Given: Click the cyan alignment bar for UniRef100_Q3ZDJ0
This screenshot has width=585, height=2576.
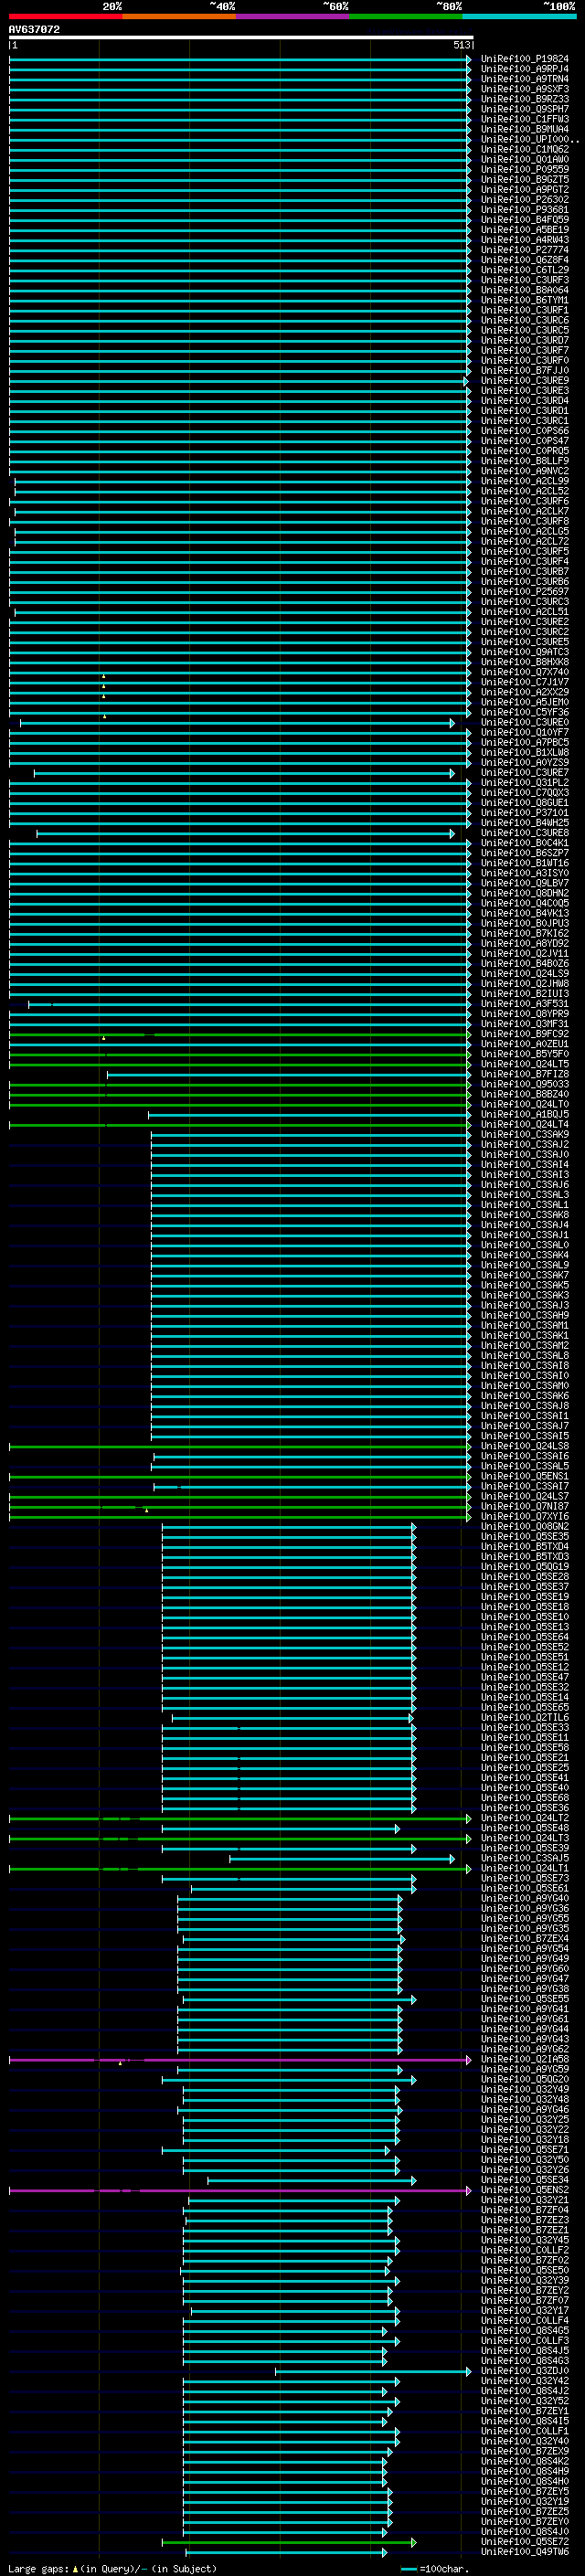Looking at the screenshot, I should click(373, 2371).
